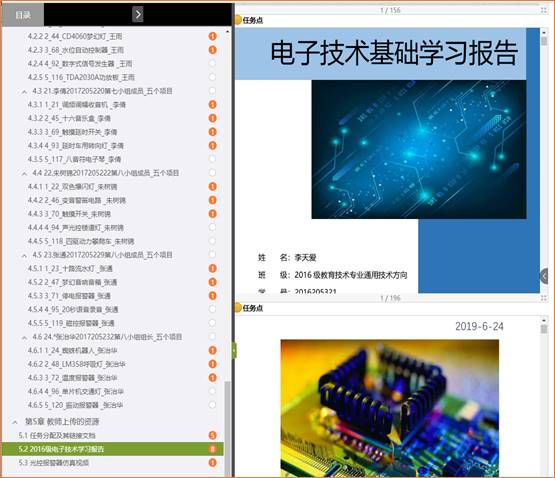Click orange badge on row 4.3.2
The width and height of the screenshot is (555, 478).
212,118
